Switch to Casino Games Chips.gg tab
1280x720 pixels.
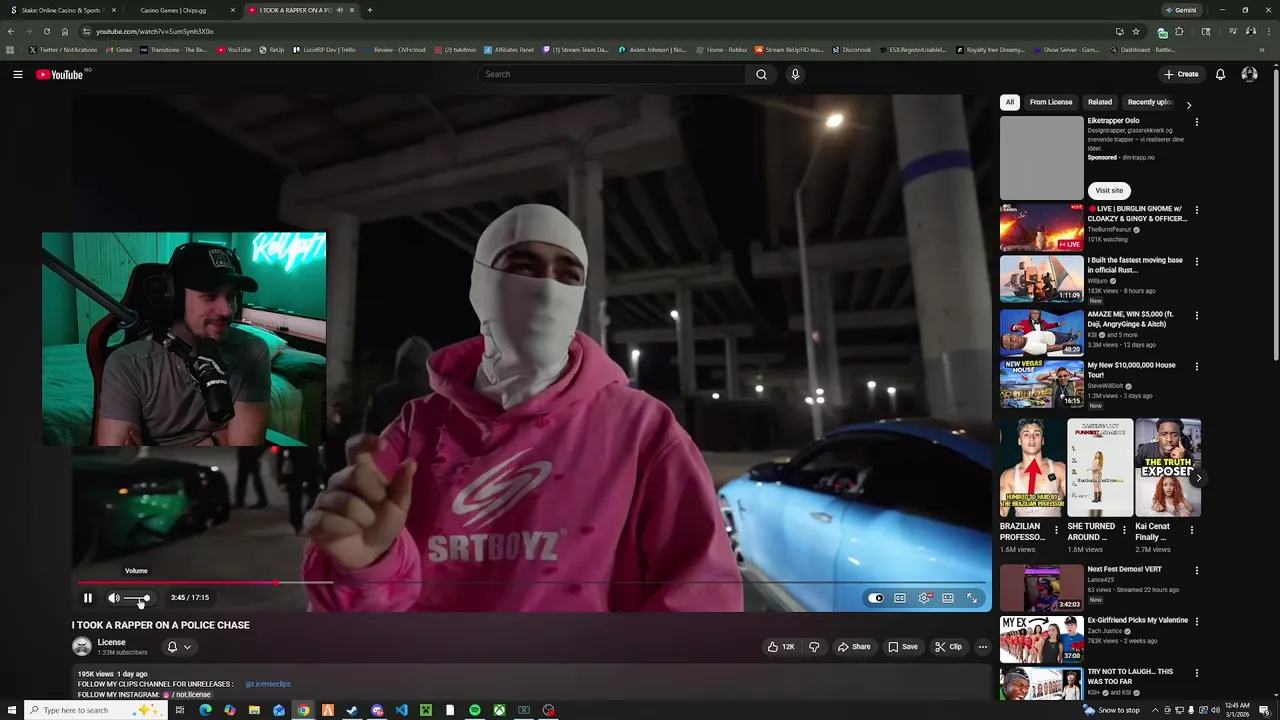point(180,10)
